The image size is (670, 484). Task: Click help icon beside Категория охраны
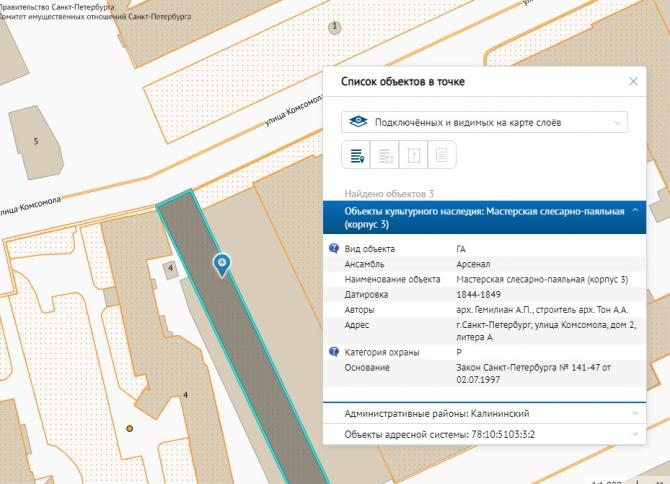coord(334,352)
